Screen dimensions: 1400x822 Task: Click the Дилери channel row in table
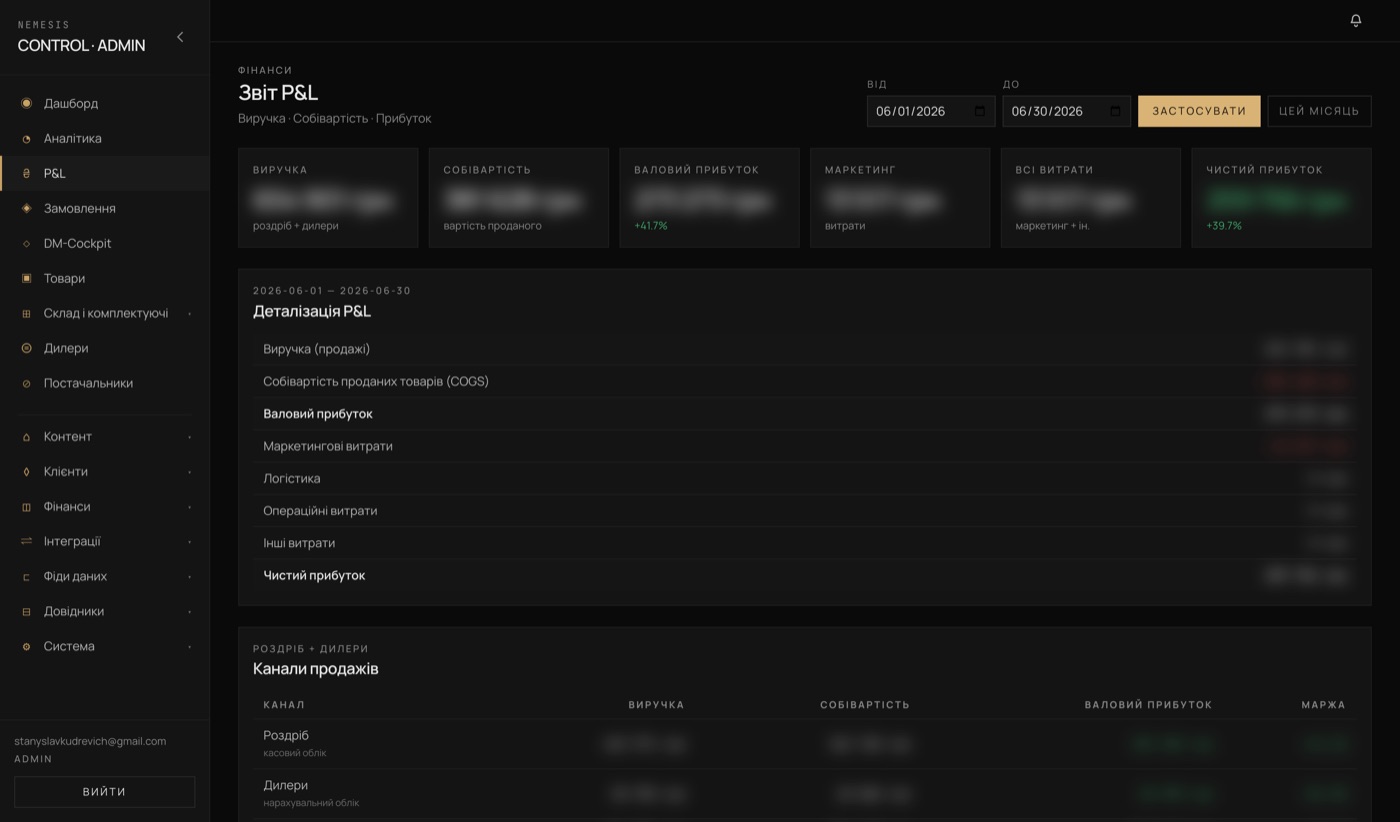[805, 794]
